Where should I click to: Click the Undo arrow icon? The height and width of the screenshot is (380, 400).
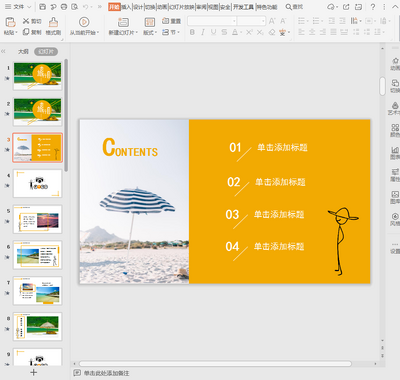pyautogui.click(x=86, y=7)
